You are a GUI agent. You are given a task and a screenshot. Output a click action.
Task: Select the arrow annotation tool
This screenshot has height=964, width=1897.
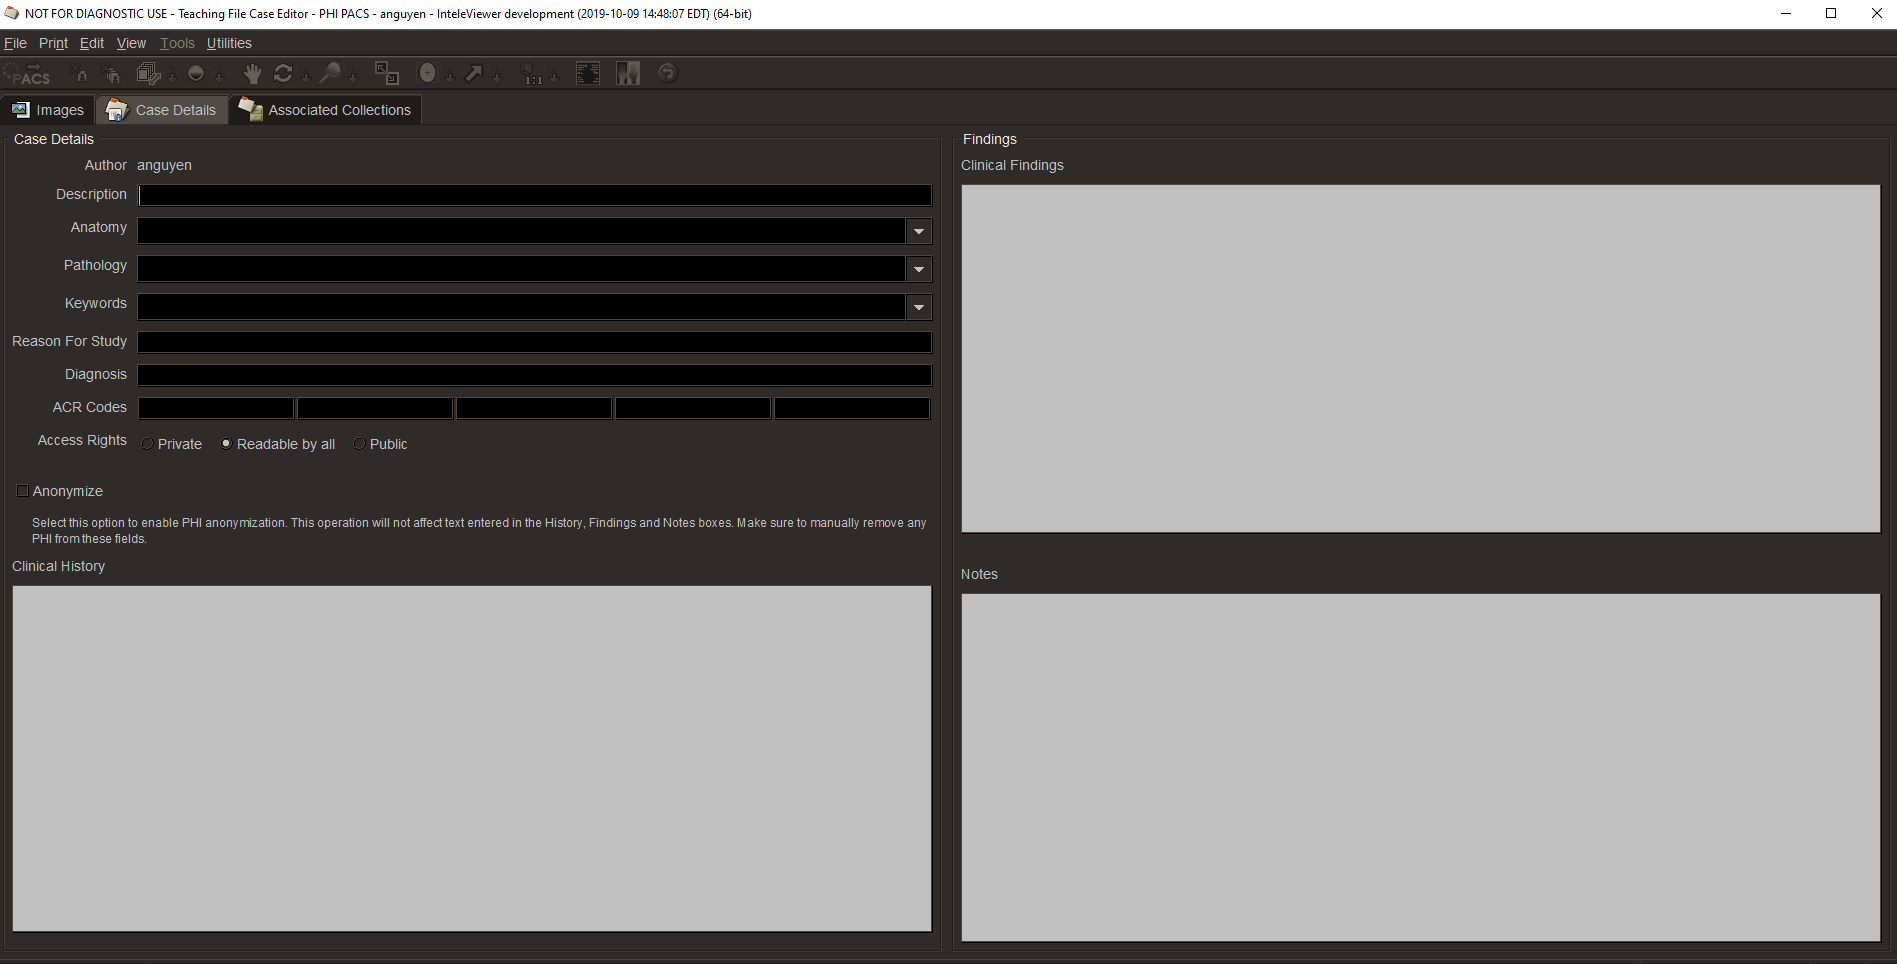click(x=474, y=73)
